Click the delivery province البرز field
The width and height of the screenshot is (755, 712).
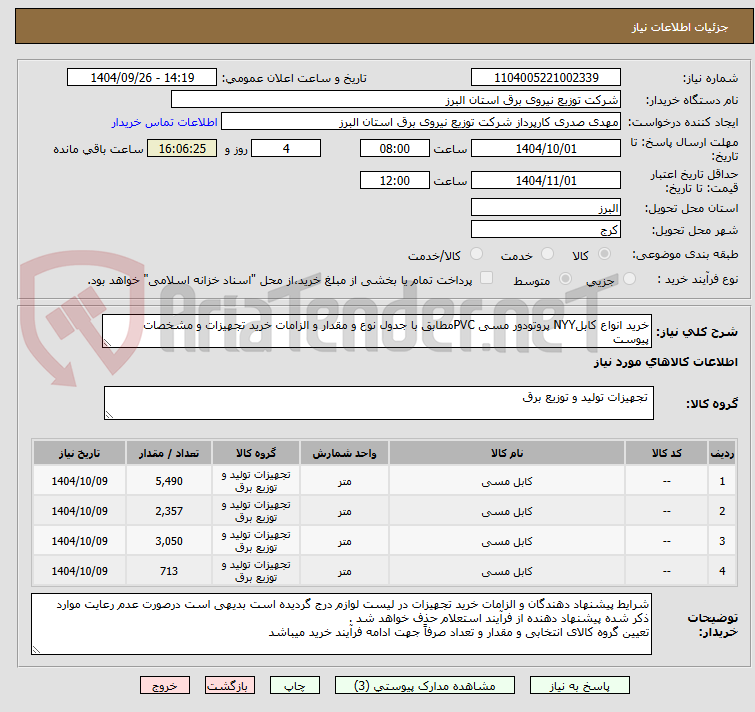pyautogui.click(x=546, y=207)
